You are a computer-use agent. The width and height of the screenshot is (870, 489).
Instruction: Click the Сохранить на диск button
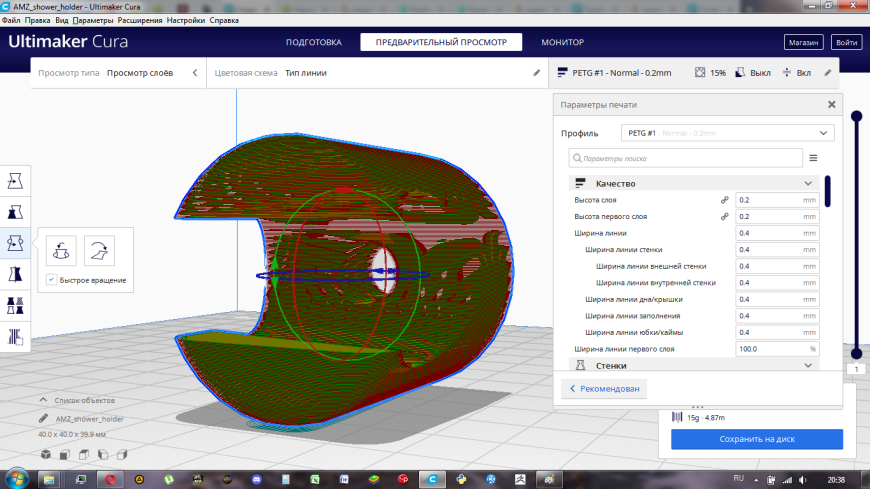pyautogui.click(x=757, y=439)
